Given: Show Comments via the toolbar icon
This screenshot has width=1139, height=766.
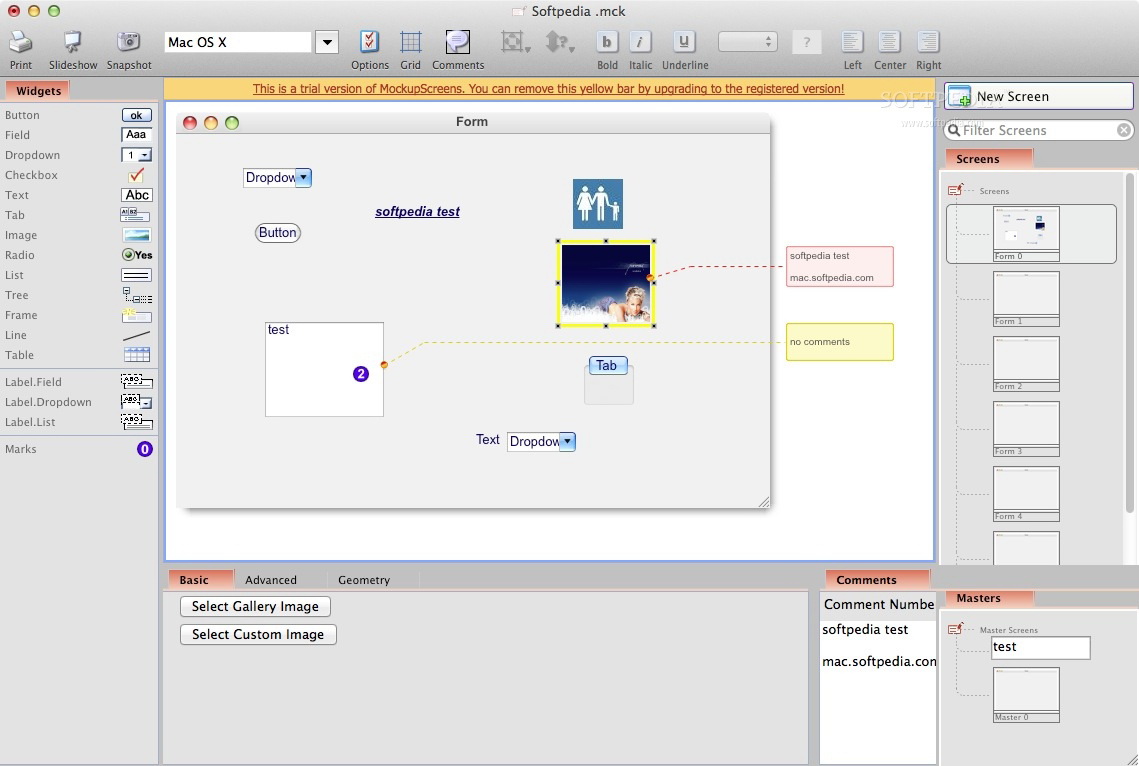Looking at the screenshot, I should tap(458, 43).
